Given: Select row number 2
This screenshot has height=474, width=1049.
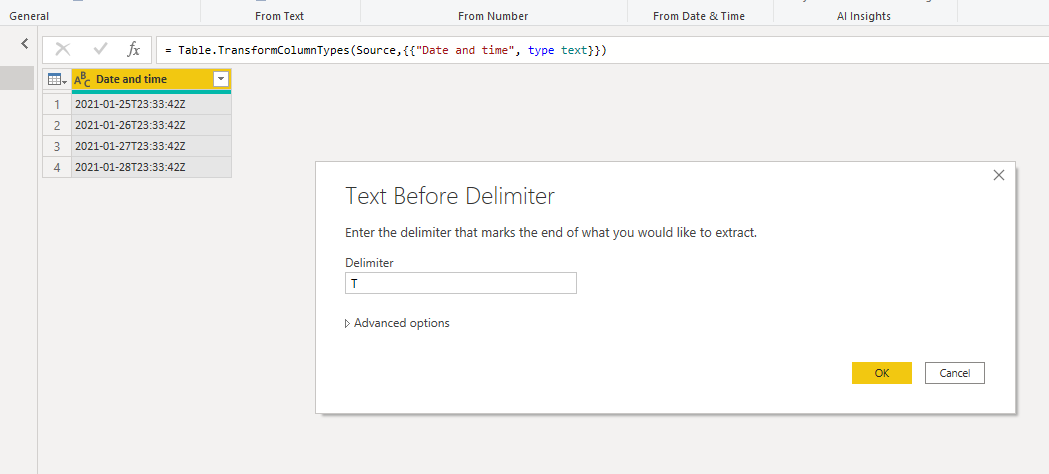Looking at the screenshot, I should pyautogui.click(x=57, y=125).
